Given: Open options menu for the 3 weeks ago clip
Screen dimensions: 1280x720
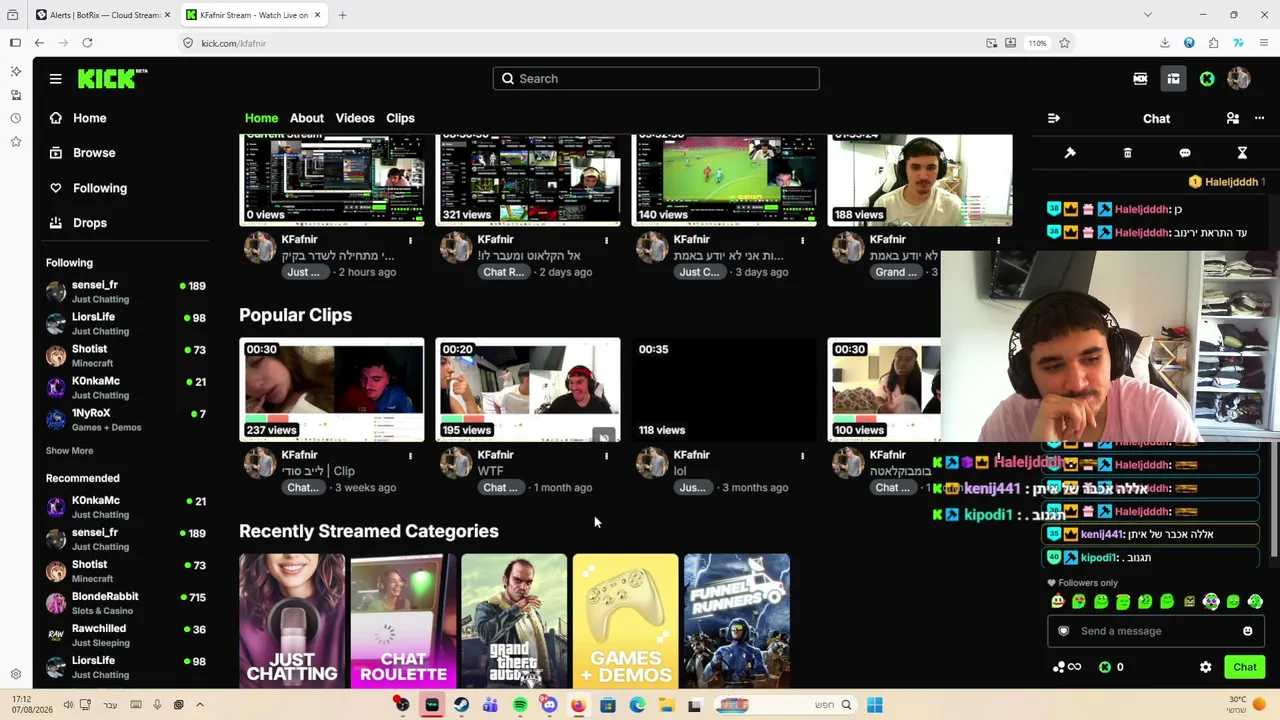Looking at the screenshot, I should click(410, 456).
